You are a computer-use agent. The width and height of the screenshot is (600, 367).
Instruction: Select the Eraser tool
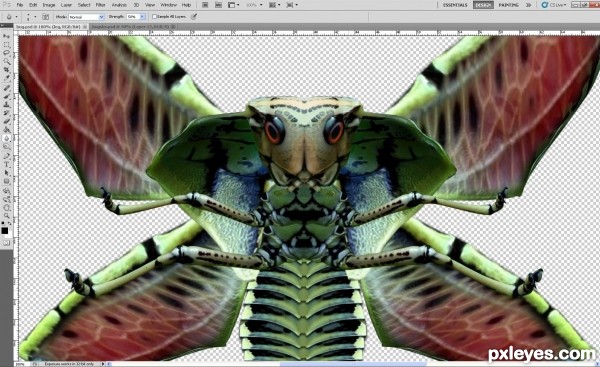click(x=7, y=121)
